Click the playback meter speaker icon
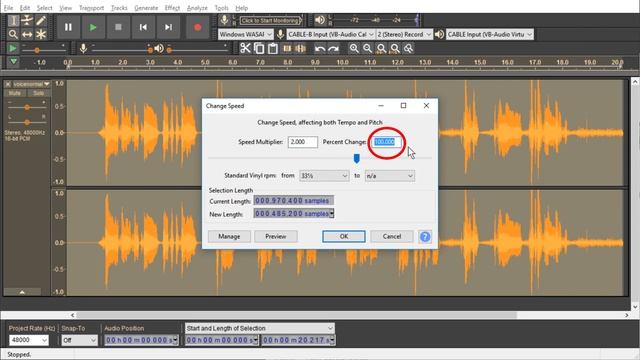 [320, 20]
